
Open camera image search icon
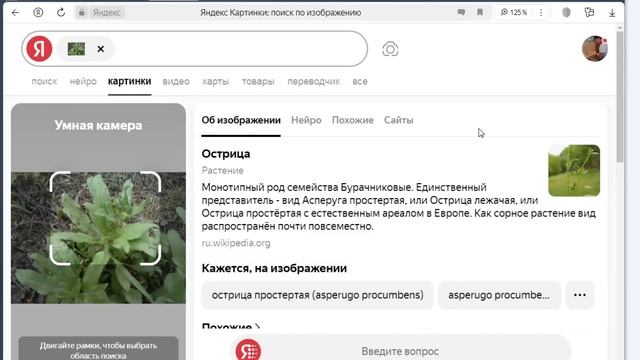(x=390, y=49)
